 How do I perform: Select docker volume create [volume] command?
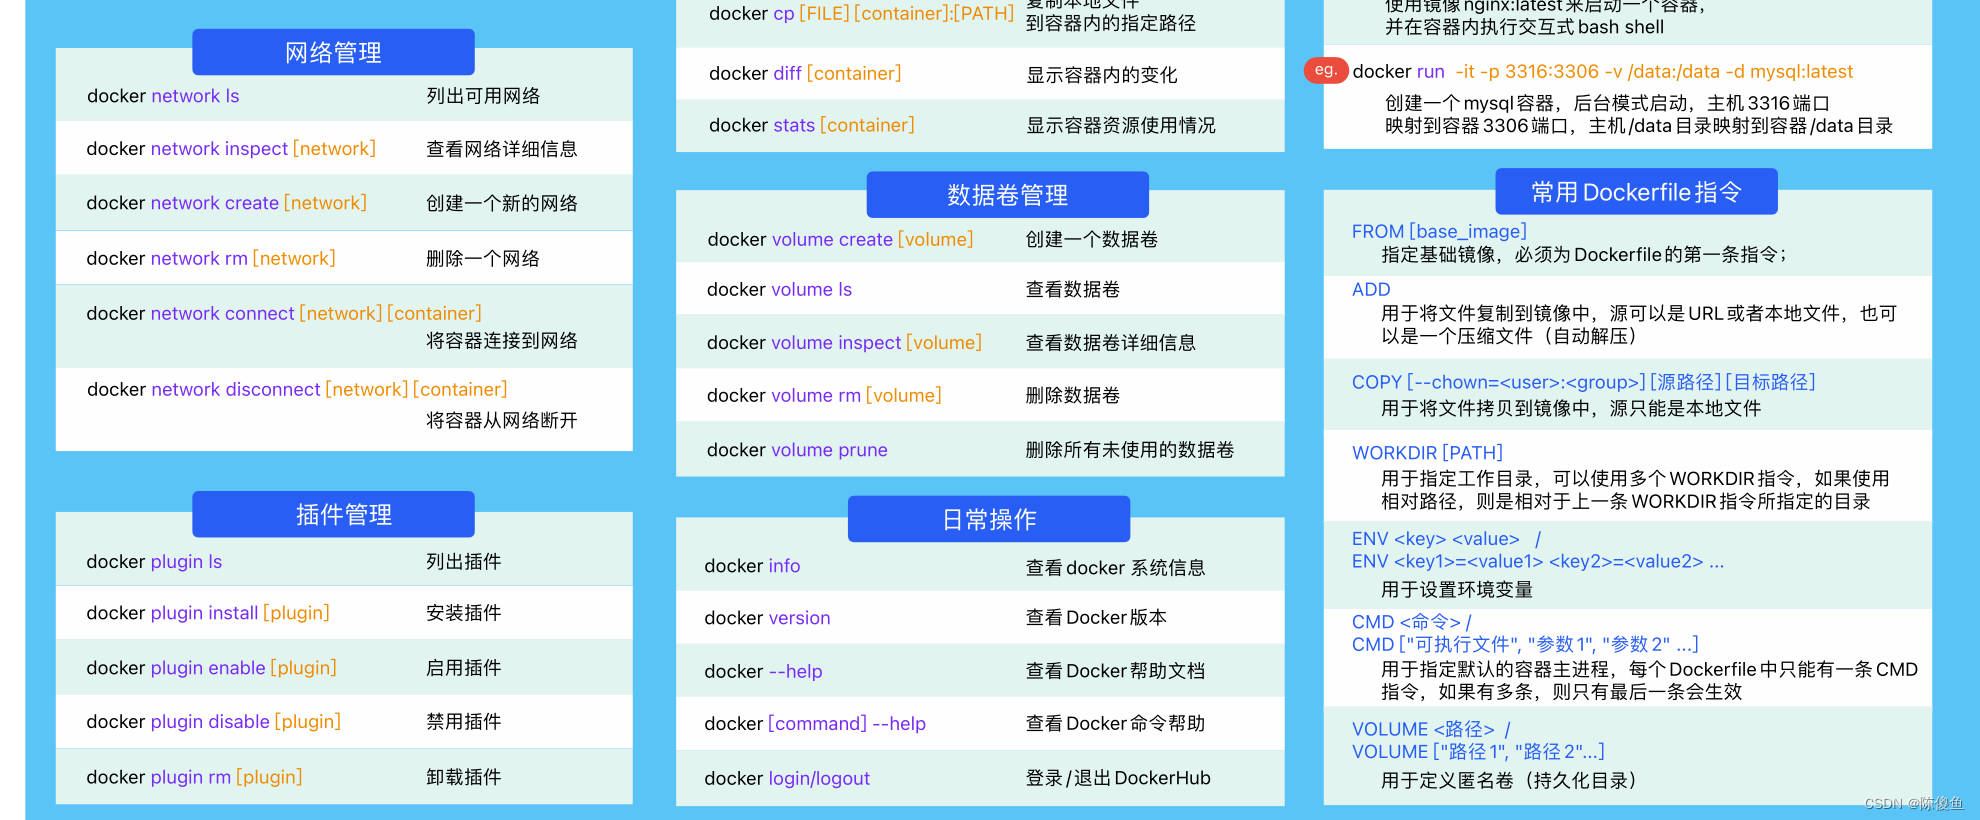pos(840,239)
